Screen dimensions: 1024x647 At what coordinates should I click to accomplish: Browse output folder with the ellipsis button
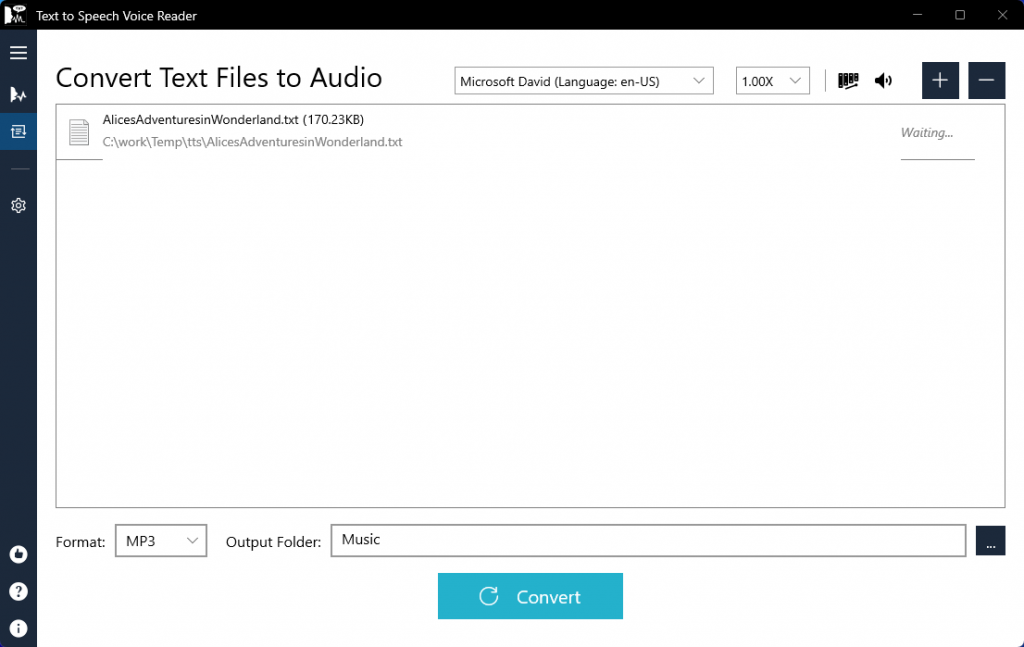(x=990, y=541)
